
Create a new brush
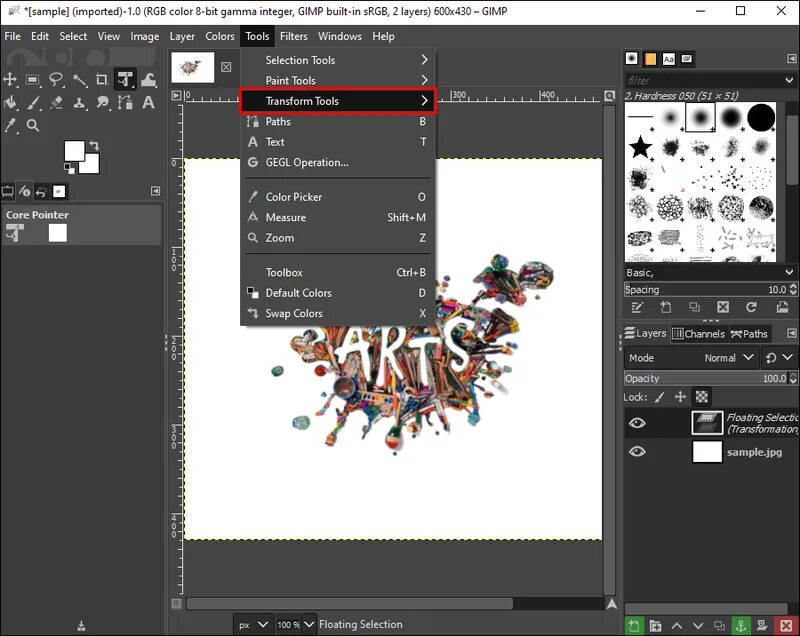point(666,307)
